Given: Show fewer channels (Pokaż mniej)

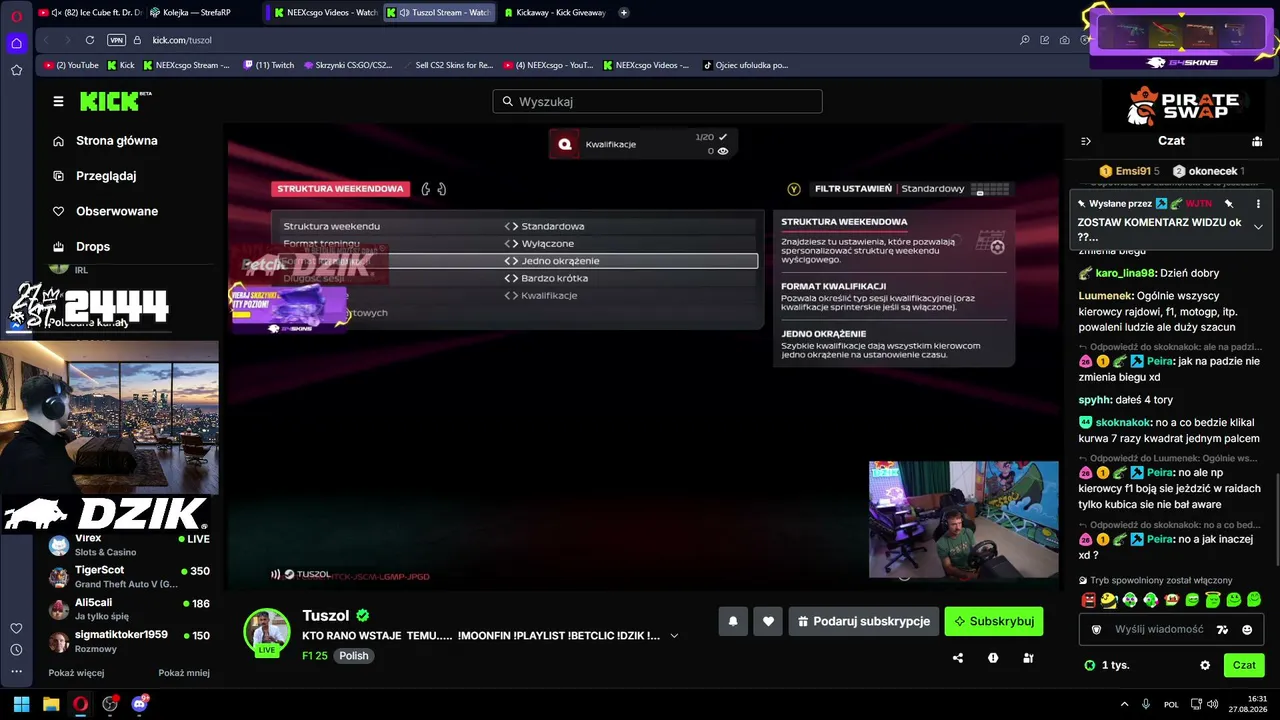Looking at the screenshot, I should click(x=184, y=673).
